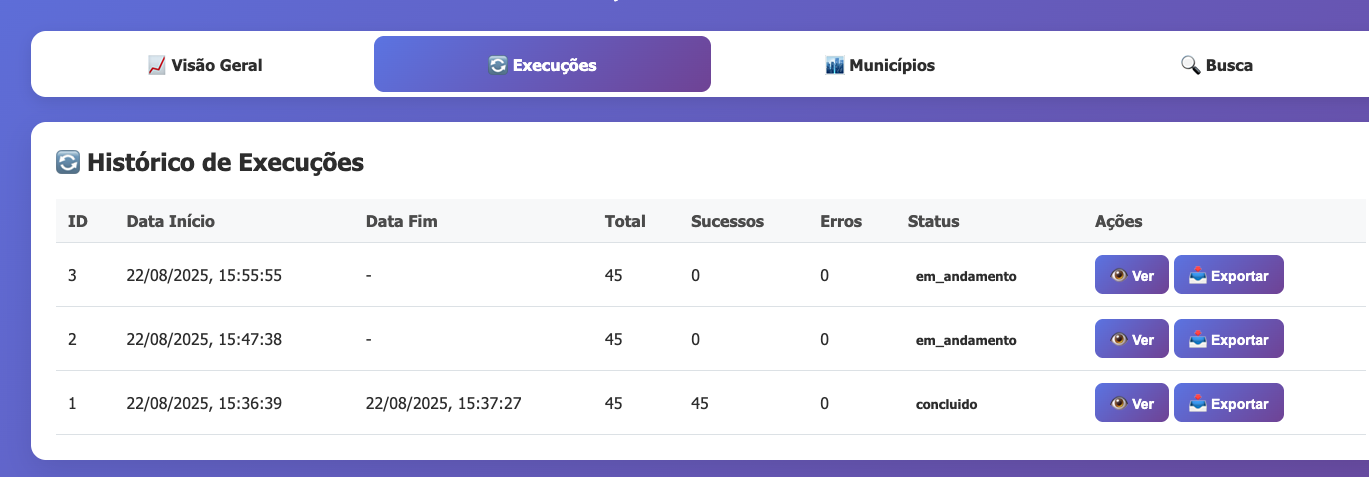This screenshot has height=477, width=1369.
Task: Switch to the Municípios tab
Action: pos(880,65)
